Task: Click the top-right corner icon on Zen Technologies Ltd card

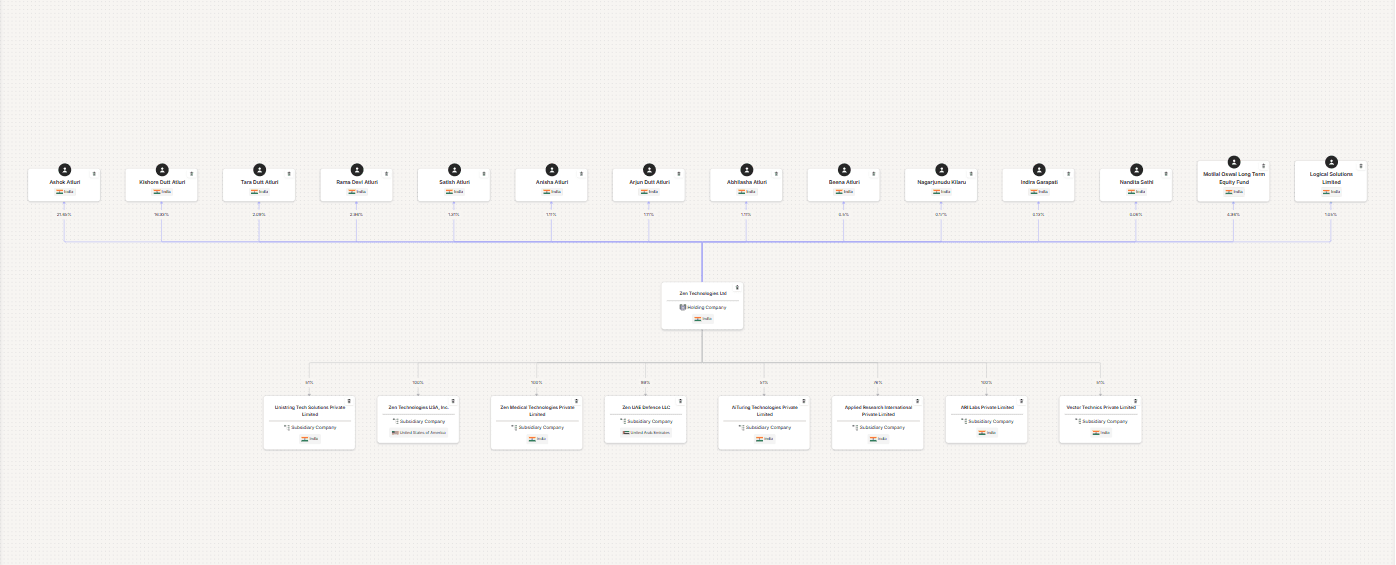Action: (x=737, y=287)
